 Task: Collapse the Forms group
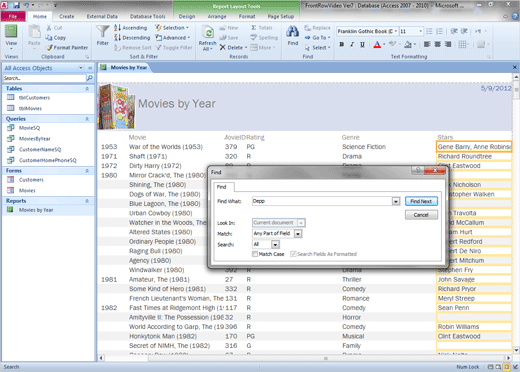click(87, 171)
